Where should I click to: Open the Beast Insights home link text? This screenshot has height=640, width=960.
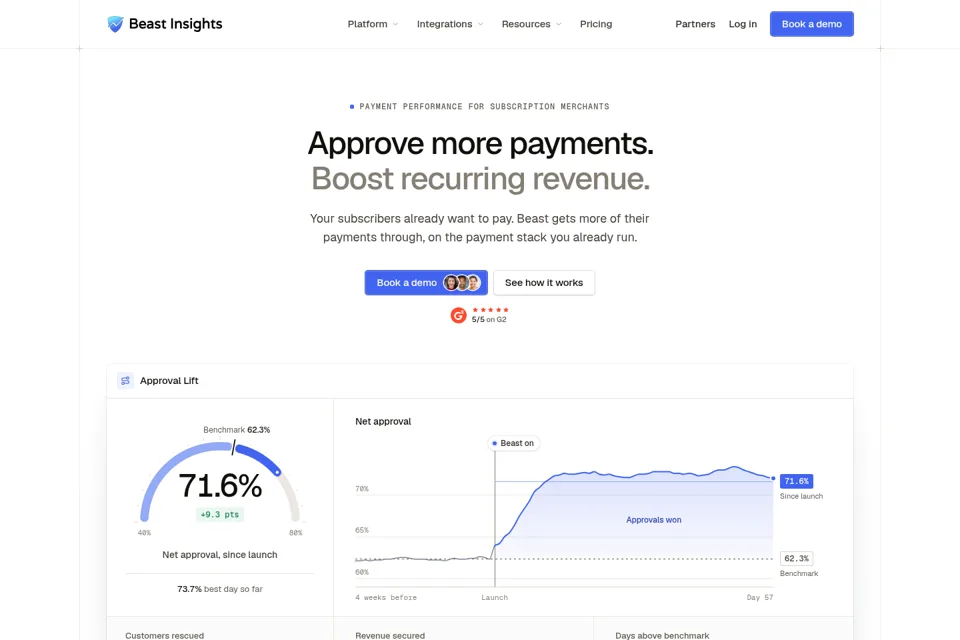[175, 24]
